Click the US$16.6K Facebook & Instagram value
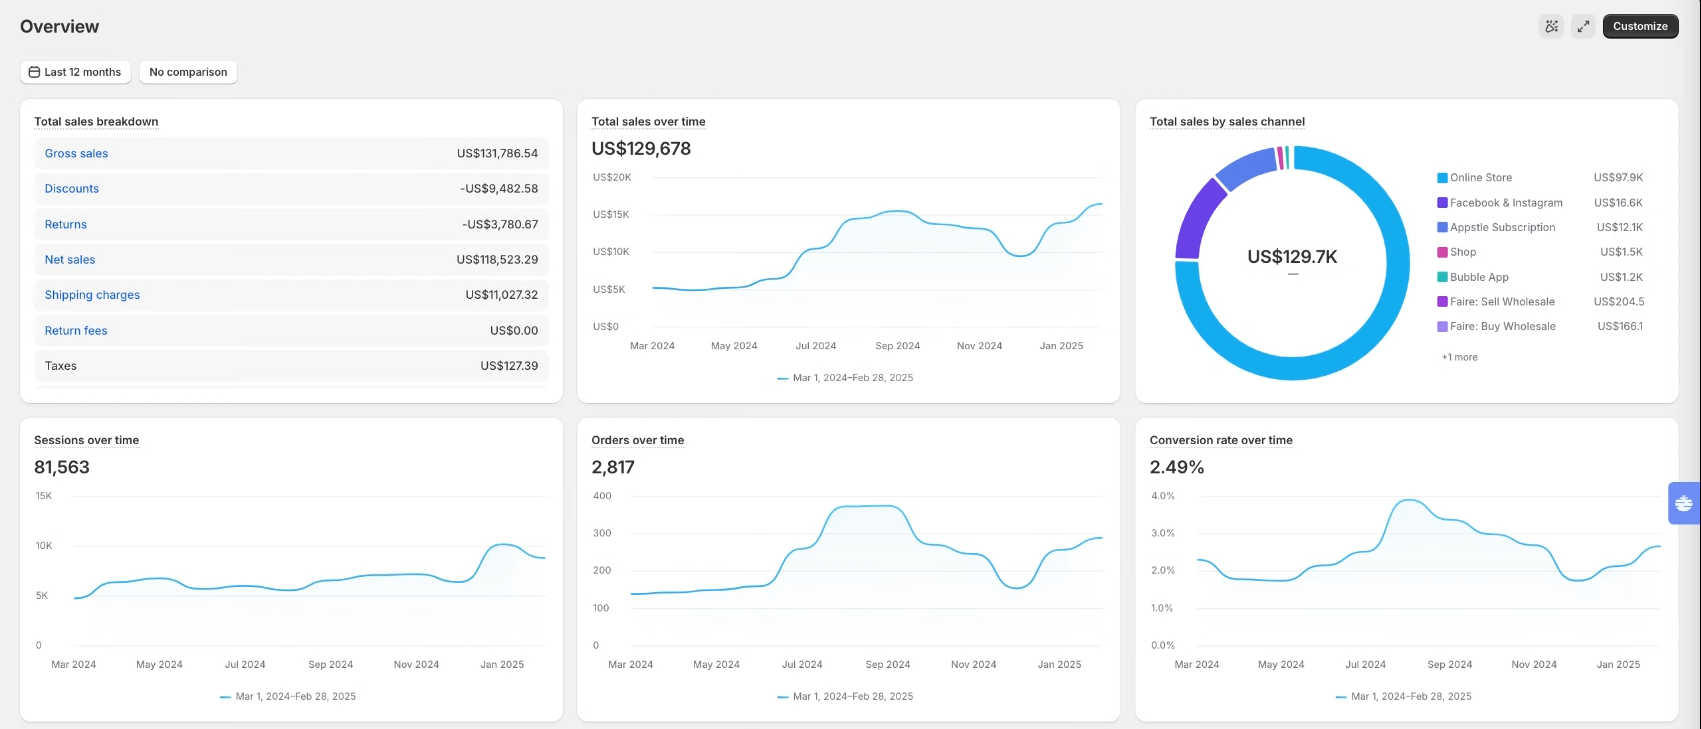The width and height of the screenshot is (1701, 729). (x=1618, y=203)
